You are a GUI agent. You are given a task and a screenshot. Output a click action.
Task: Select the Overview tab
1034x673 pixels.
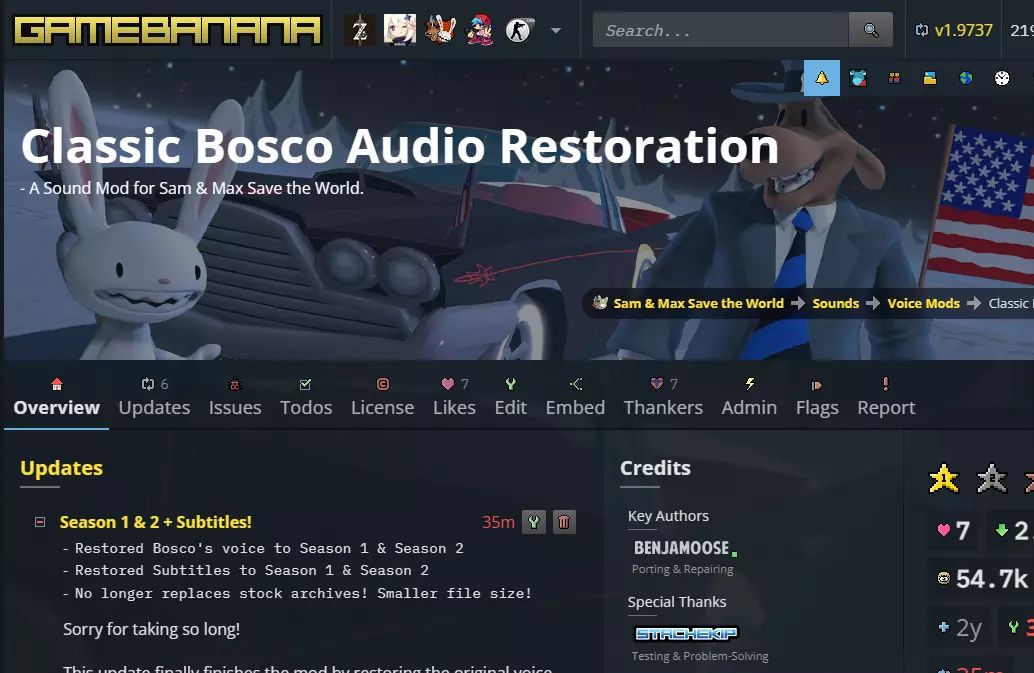pos(57,397)
